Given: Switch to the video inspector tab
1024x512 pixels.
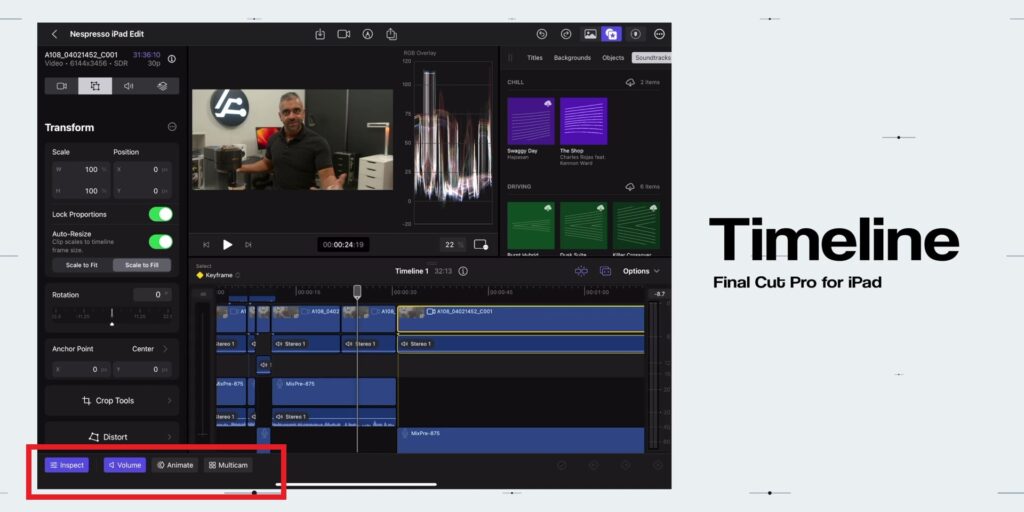Looking at the screenshot, I should 62,86.
